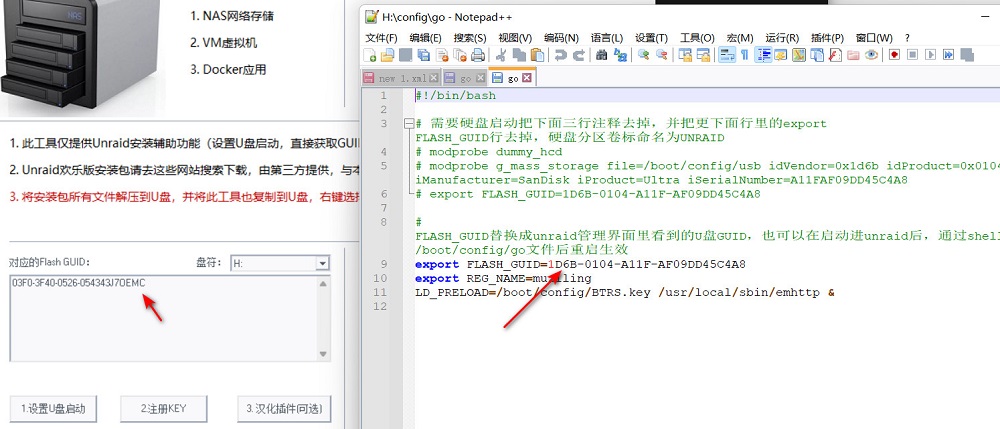Toggle the Document map icon
1000x429 pixels.
798,55
